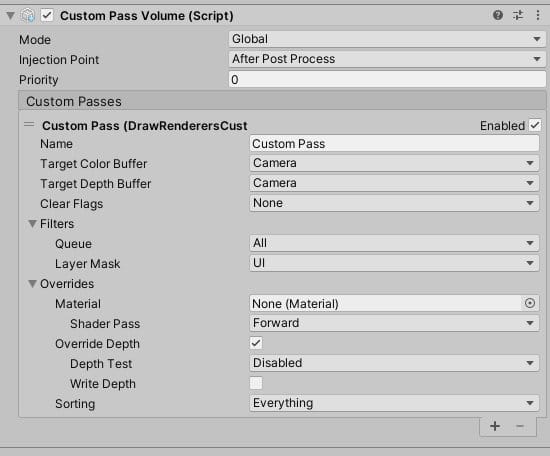
Task: Open the component presets icon
Action: click(x=518, y=15)
